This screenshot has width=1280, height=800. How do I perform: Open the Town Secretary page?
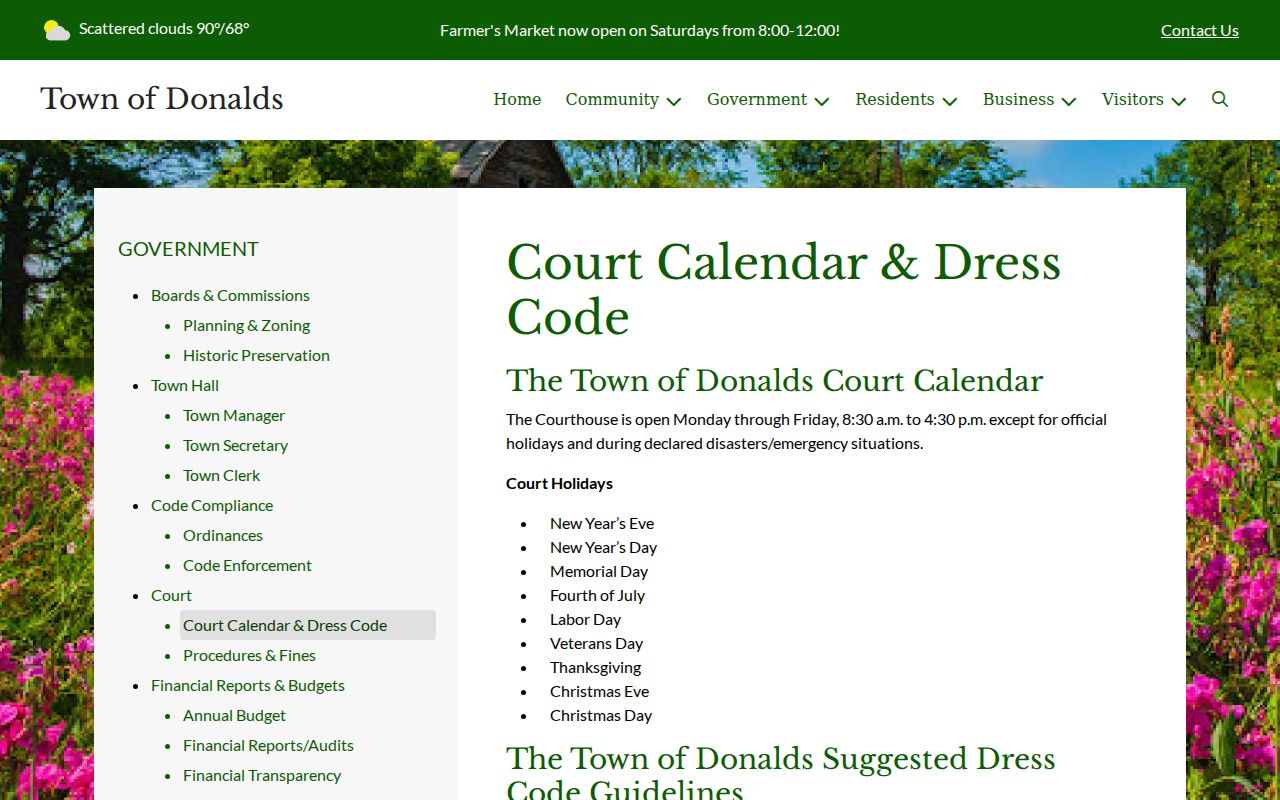[235, 445]
